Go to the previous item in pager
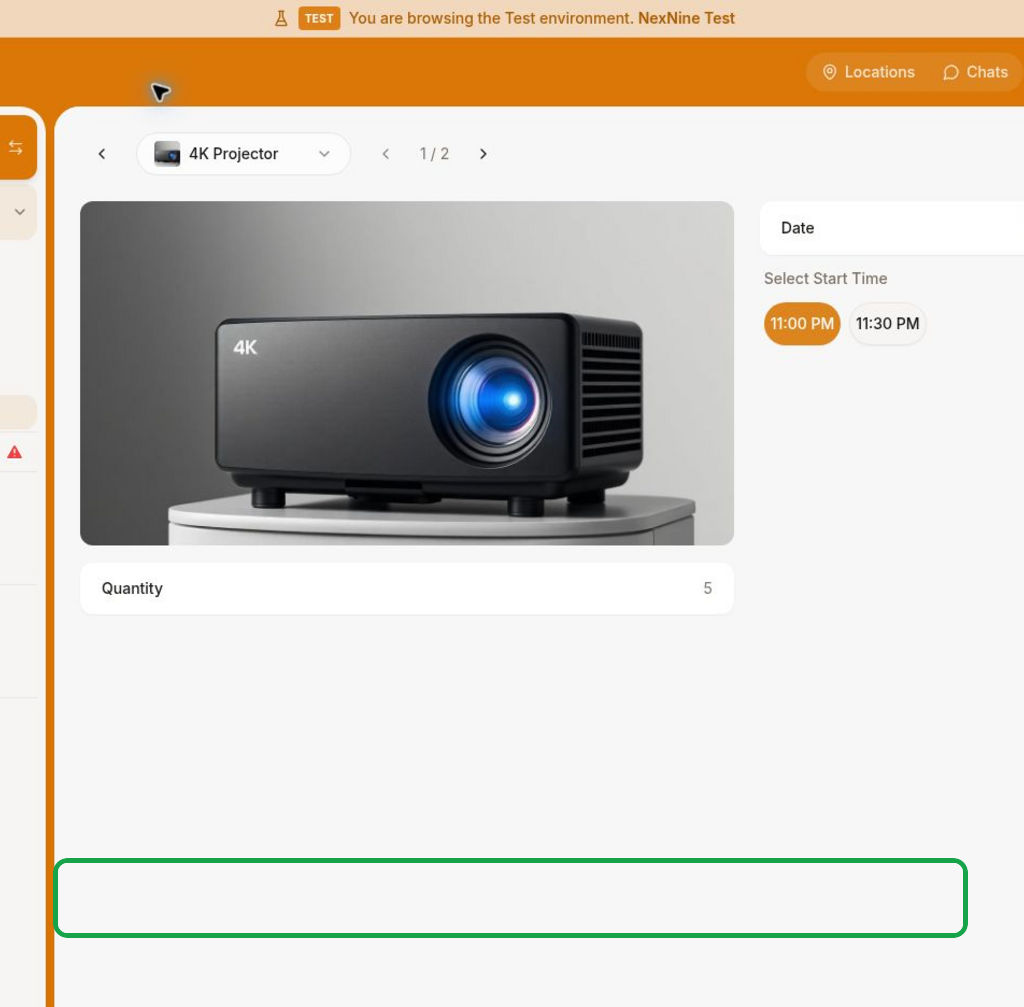1024x1007 pixels. tap(386, 154)
